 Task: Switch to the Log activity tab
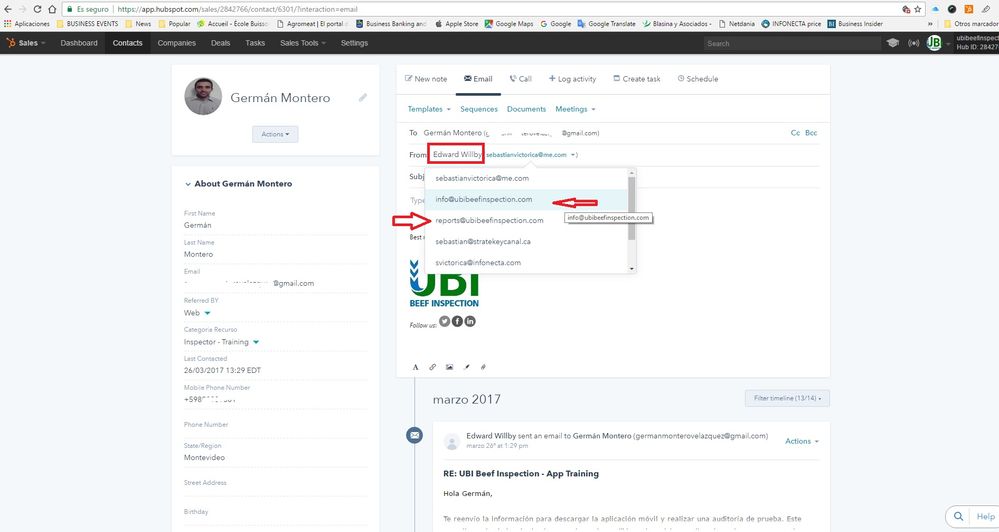[572, 79]
